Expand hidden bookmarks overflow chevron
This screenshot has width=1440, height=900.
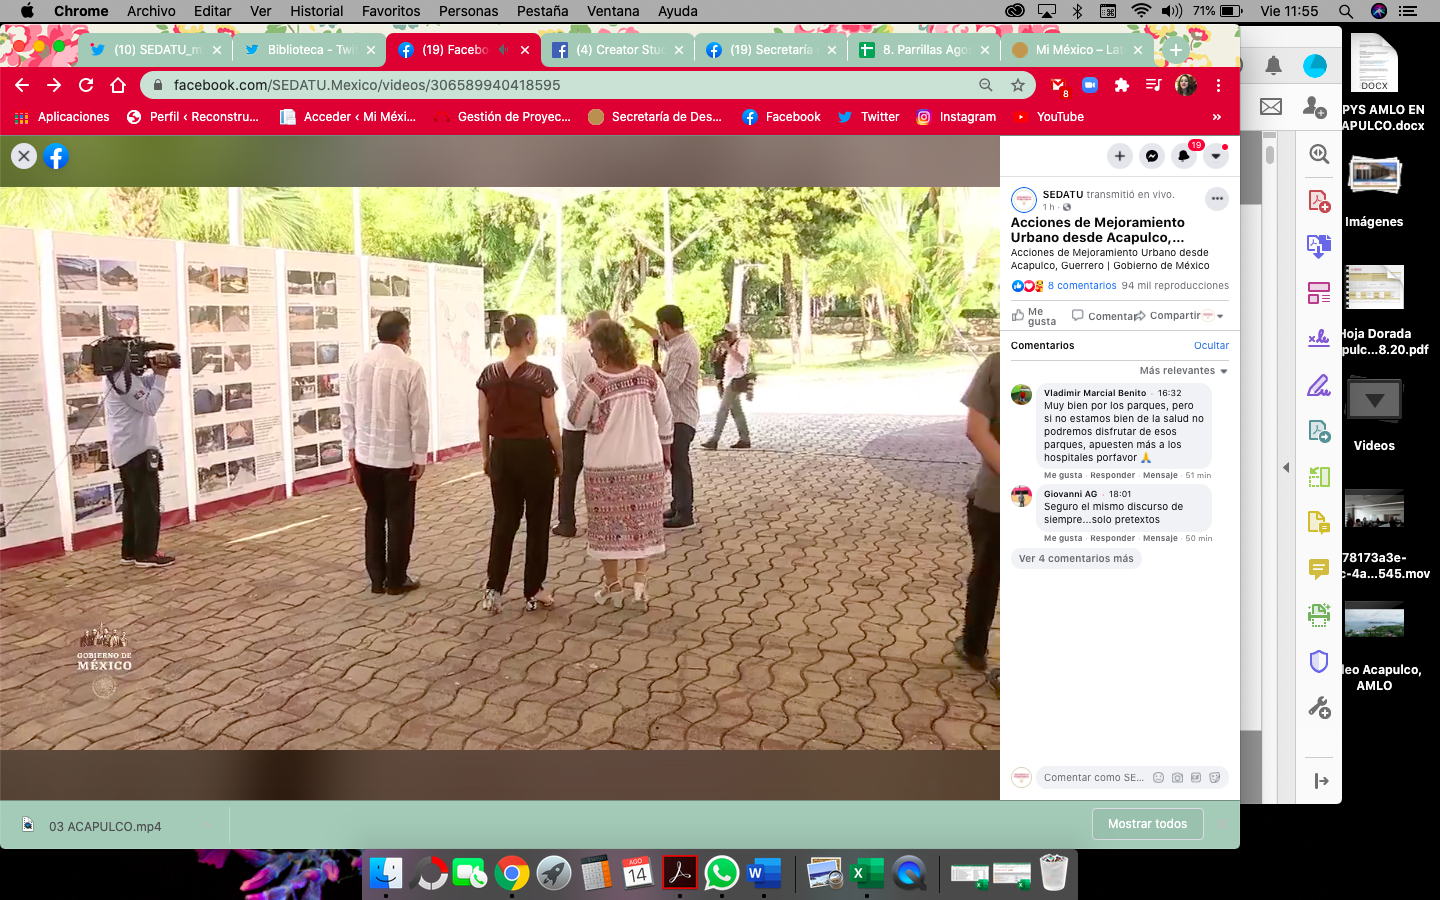(1217, 117)
